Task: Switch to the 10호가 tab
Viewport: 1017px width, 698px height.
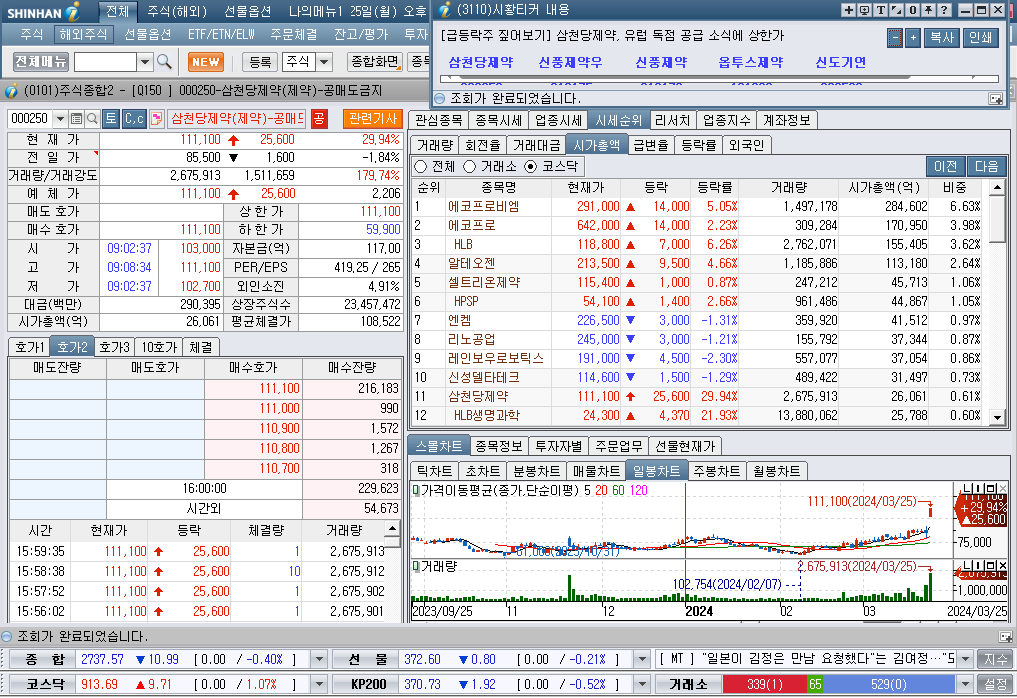Action: [159, 347]
